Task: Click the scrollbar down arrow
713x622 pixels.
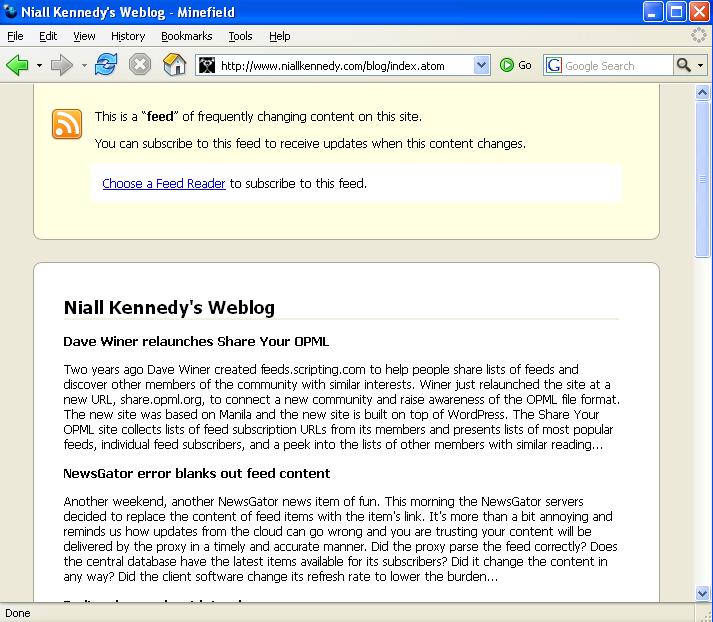Action: point(702,593)
